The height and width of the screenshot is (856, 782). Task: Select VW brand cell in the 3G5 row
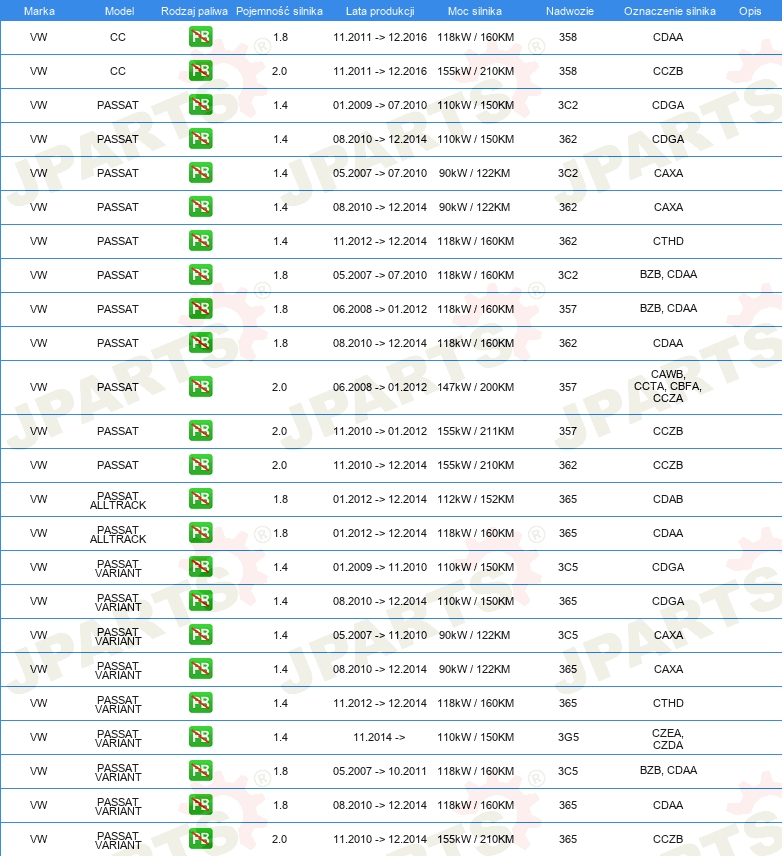tap(38, 737)
